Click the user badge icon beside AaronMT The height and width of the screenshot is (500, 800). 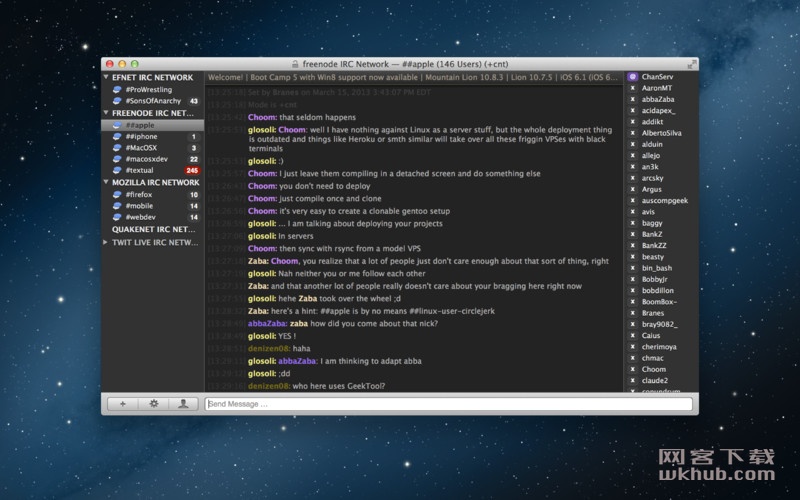click(x=633, y=88)
